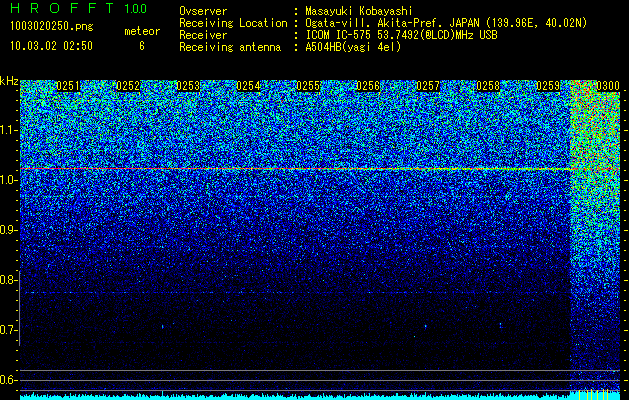The image size is (629, 400).
Task: Click the 'meteor' label
Action: point(142,31)
